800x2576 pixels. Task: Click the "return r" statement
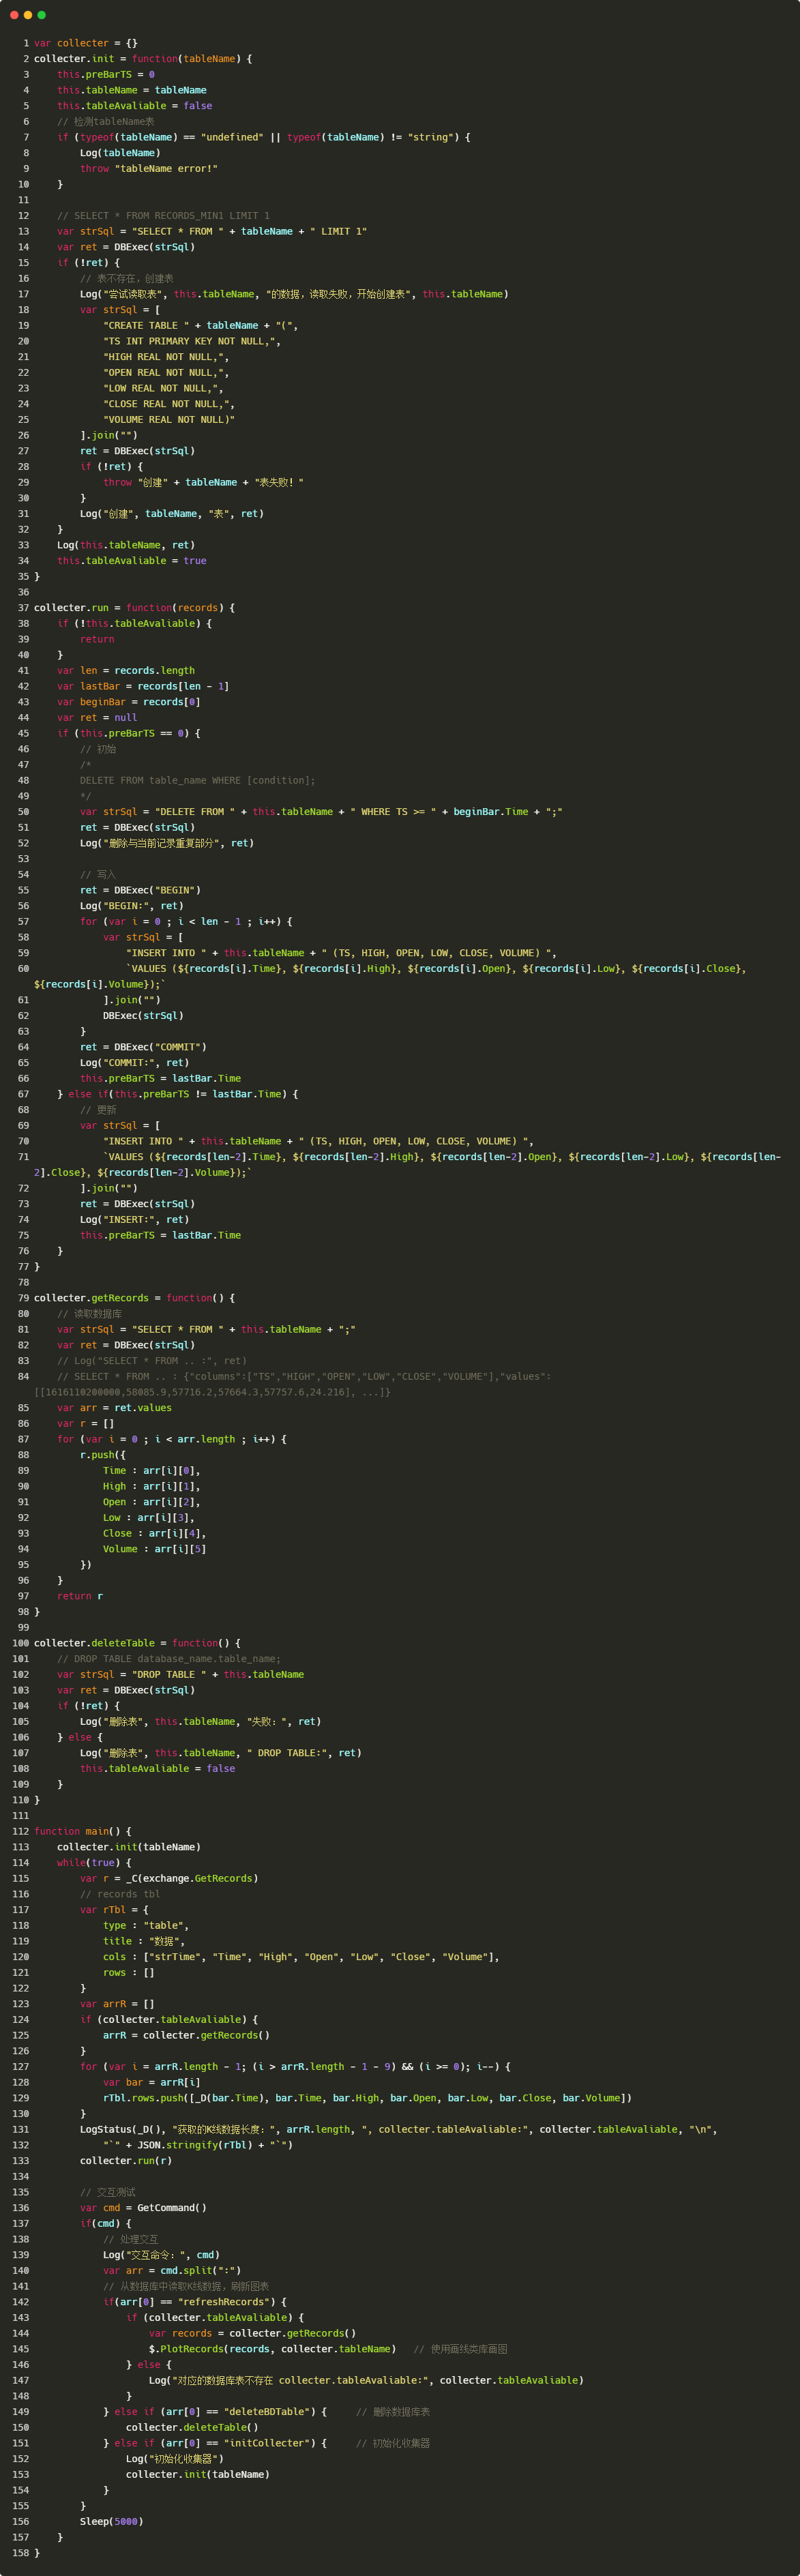[80, 1596]
